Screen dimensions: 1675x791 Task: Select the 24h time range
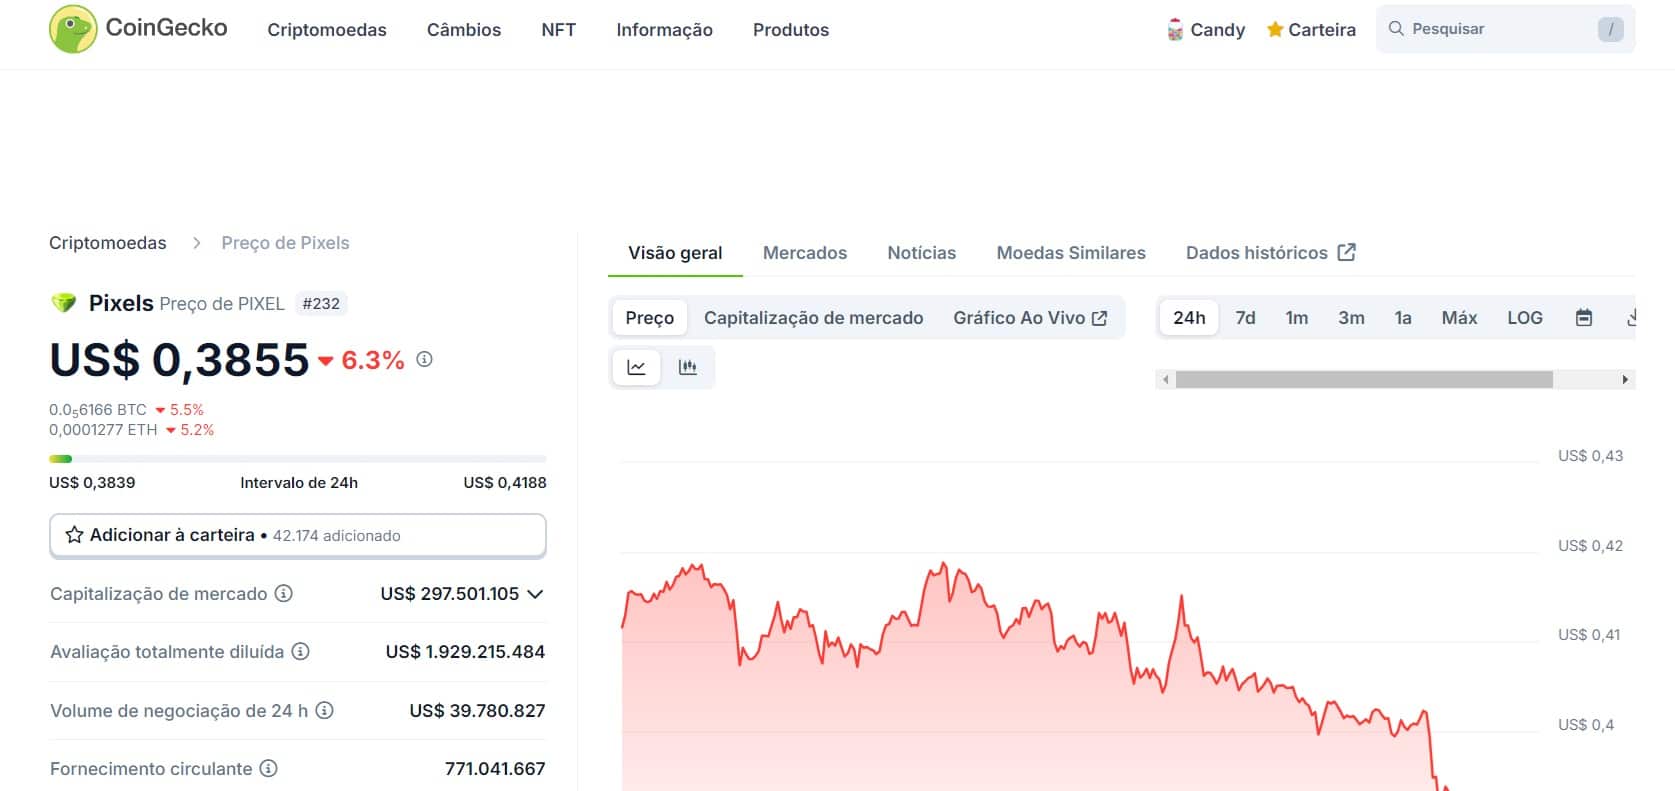point(1189,318)
